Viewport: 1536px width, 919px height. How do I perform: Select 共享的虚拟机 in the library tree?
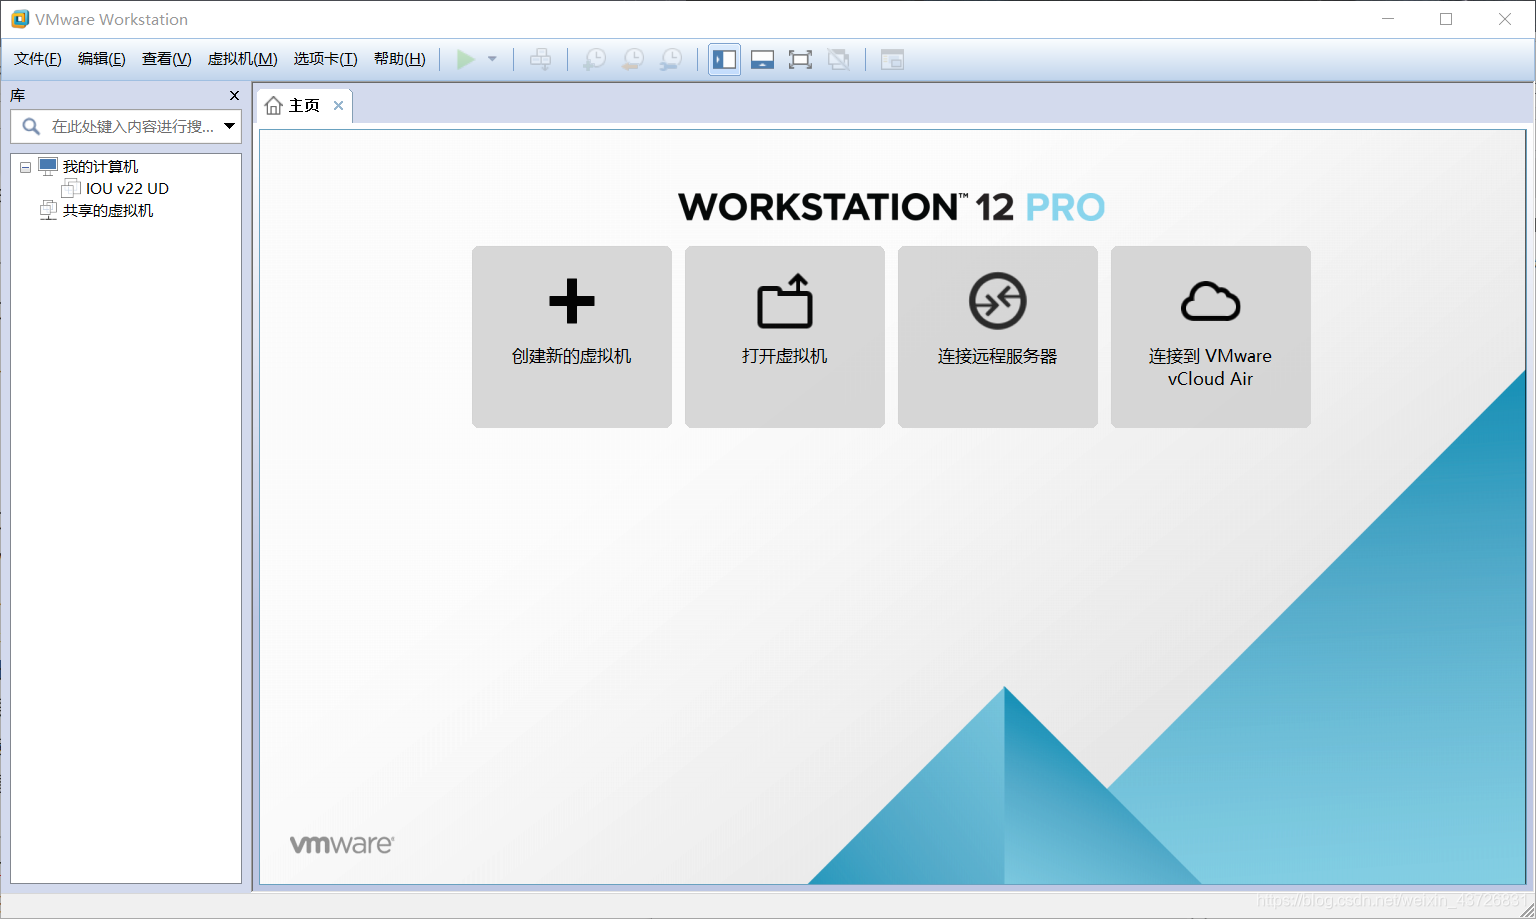[108, 211]
